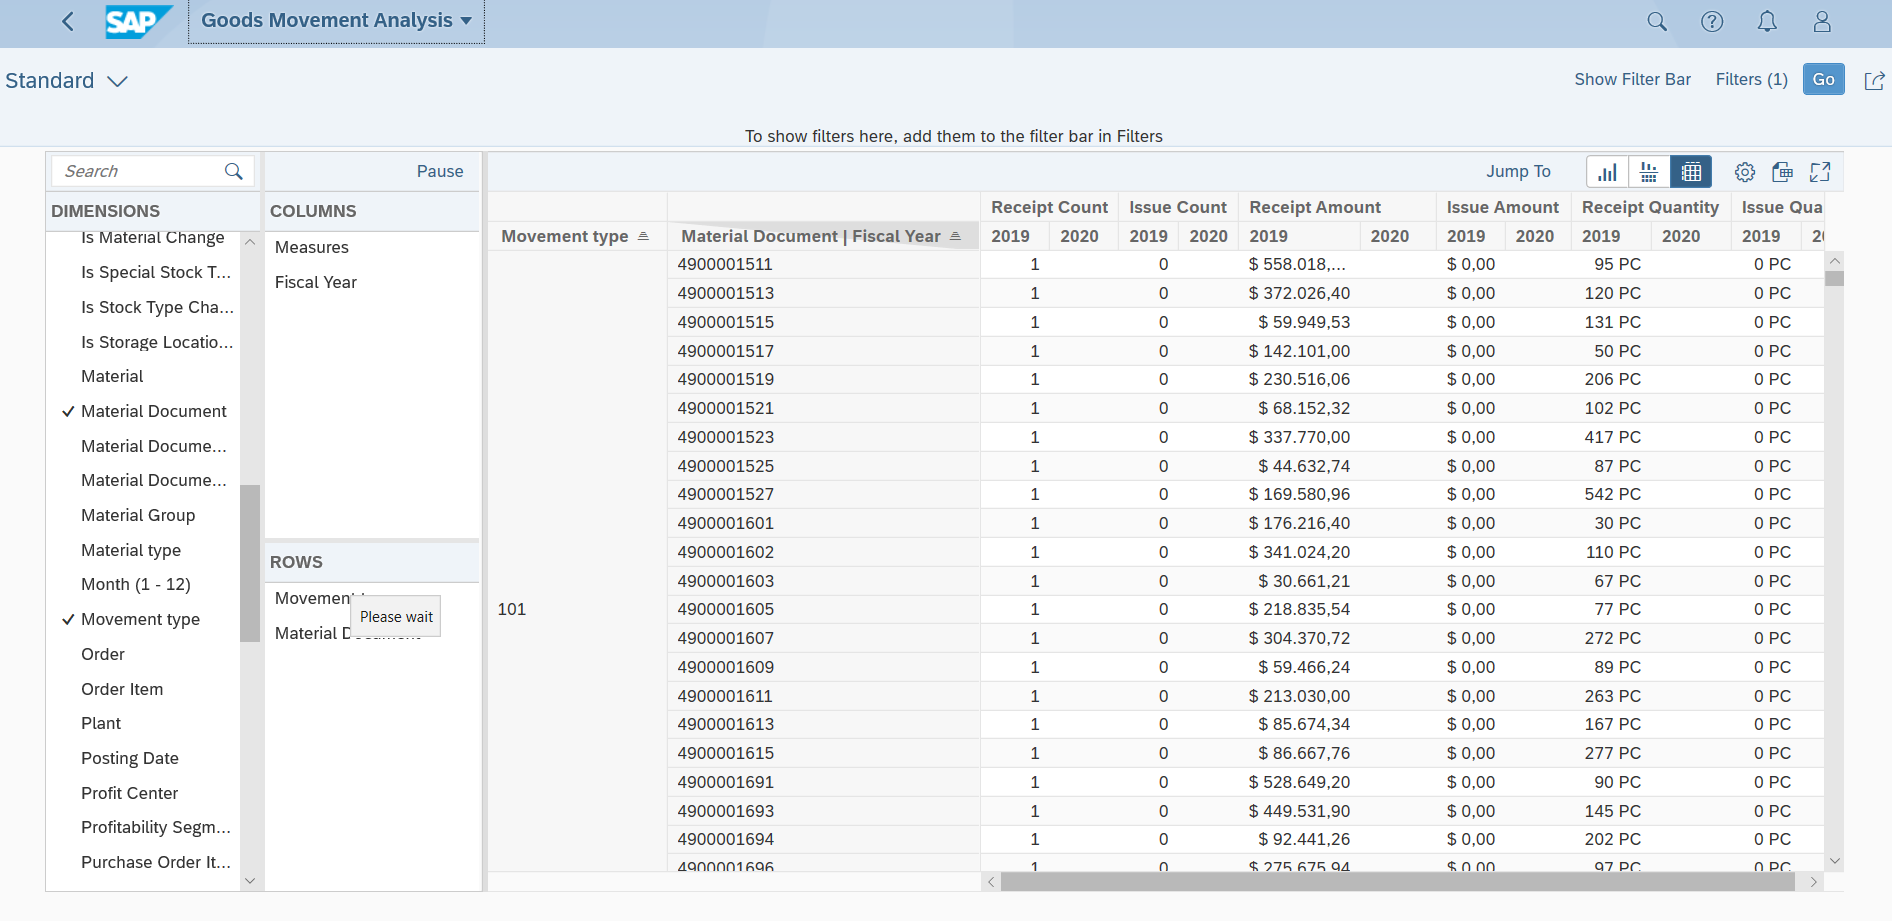The height and width of the screenshot is (921, 1892).
Task: Check the Plant dimension
Action: click(101, 723)
